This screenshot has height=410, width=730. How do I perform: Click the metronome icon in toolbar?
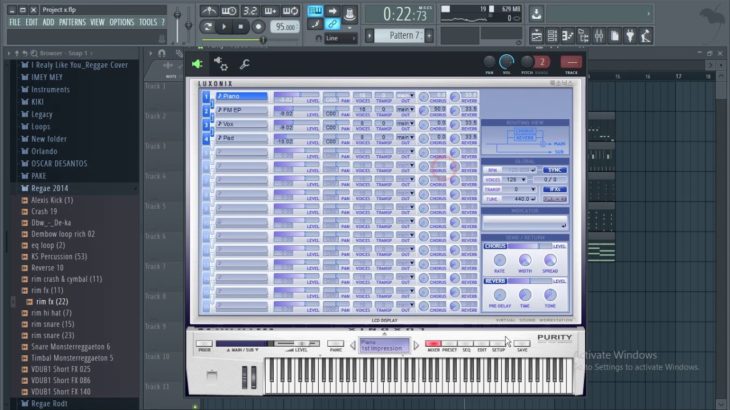pos(209,10)
